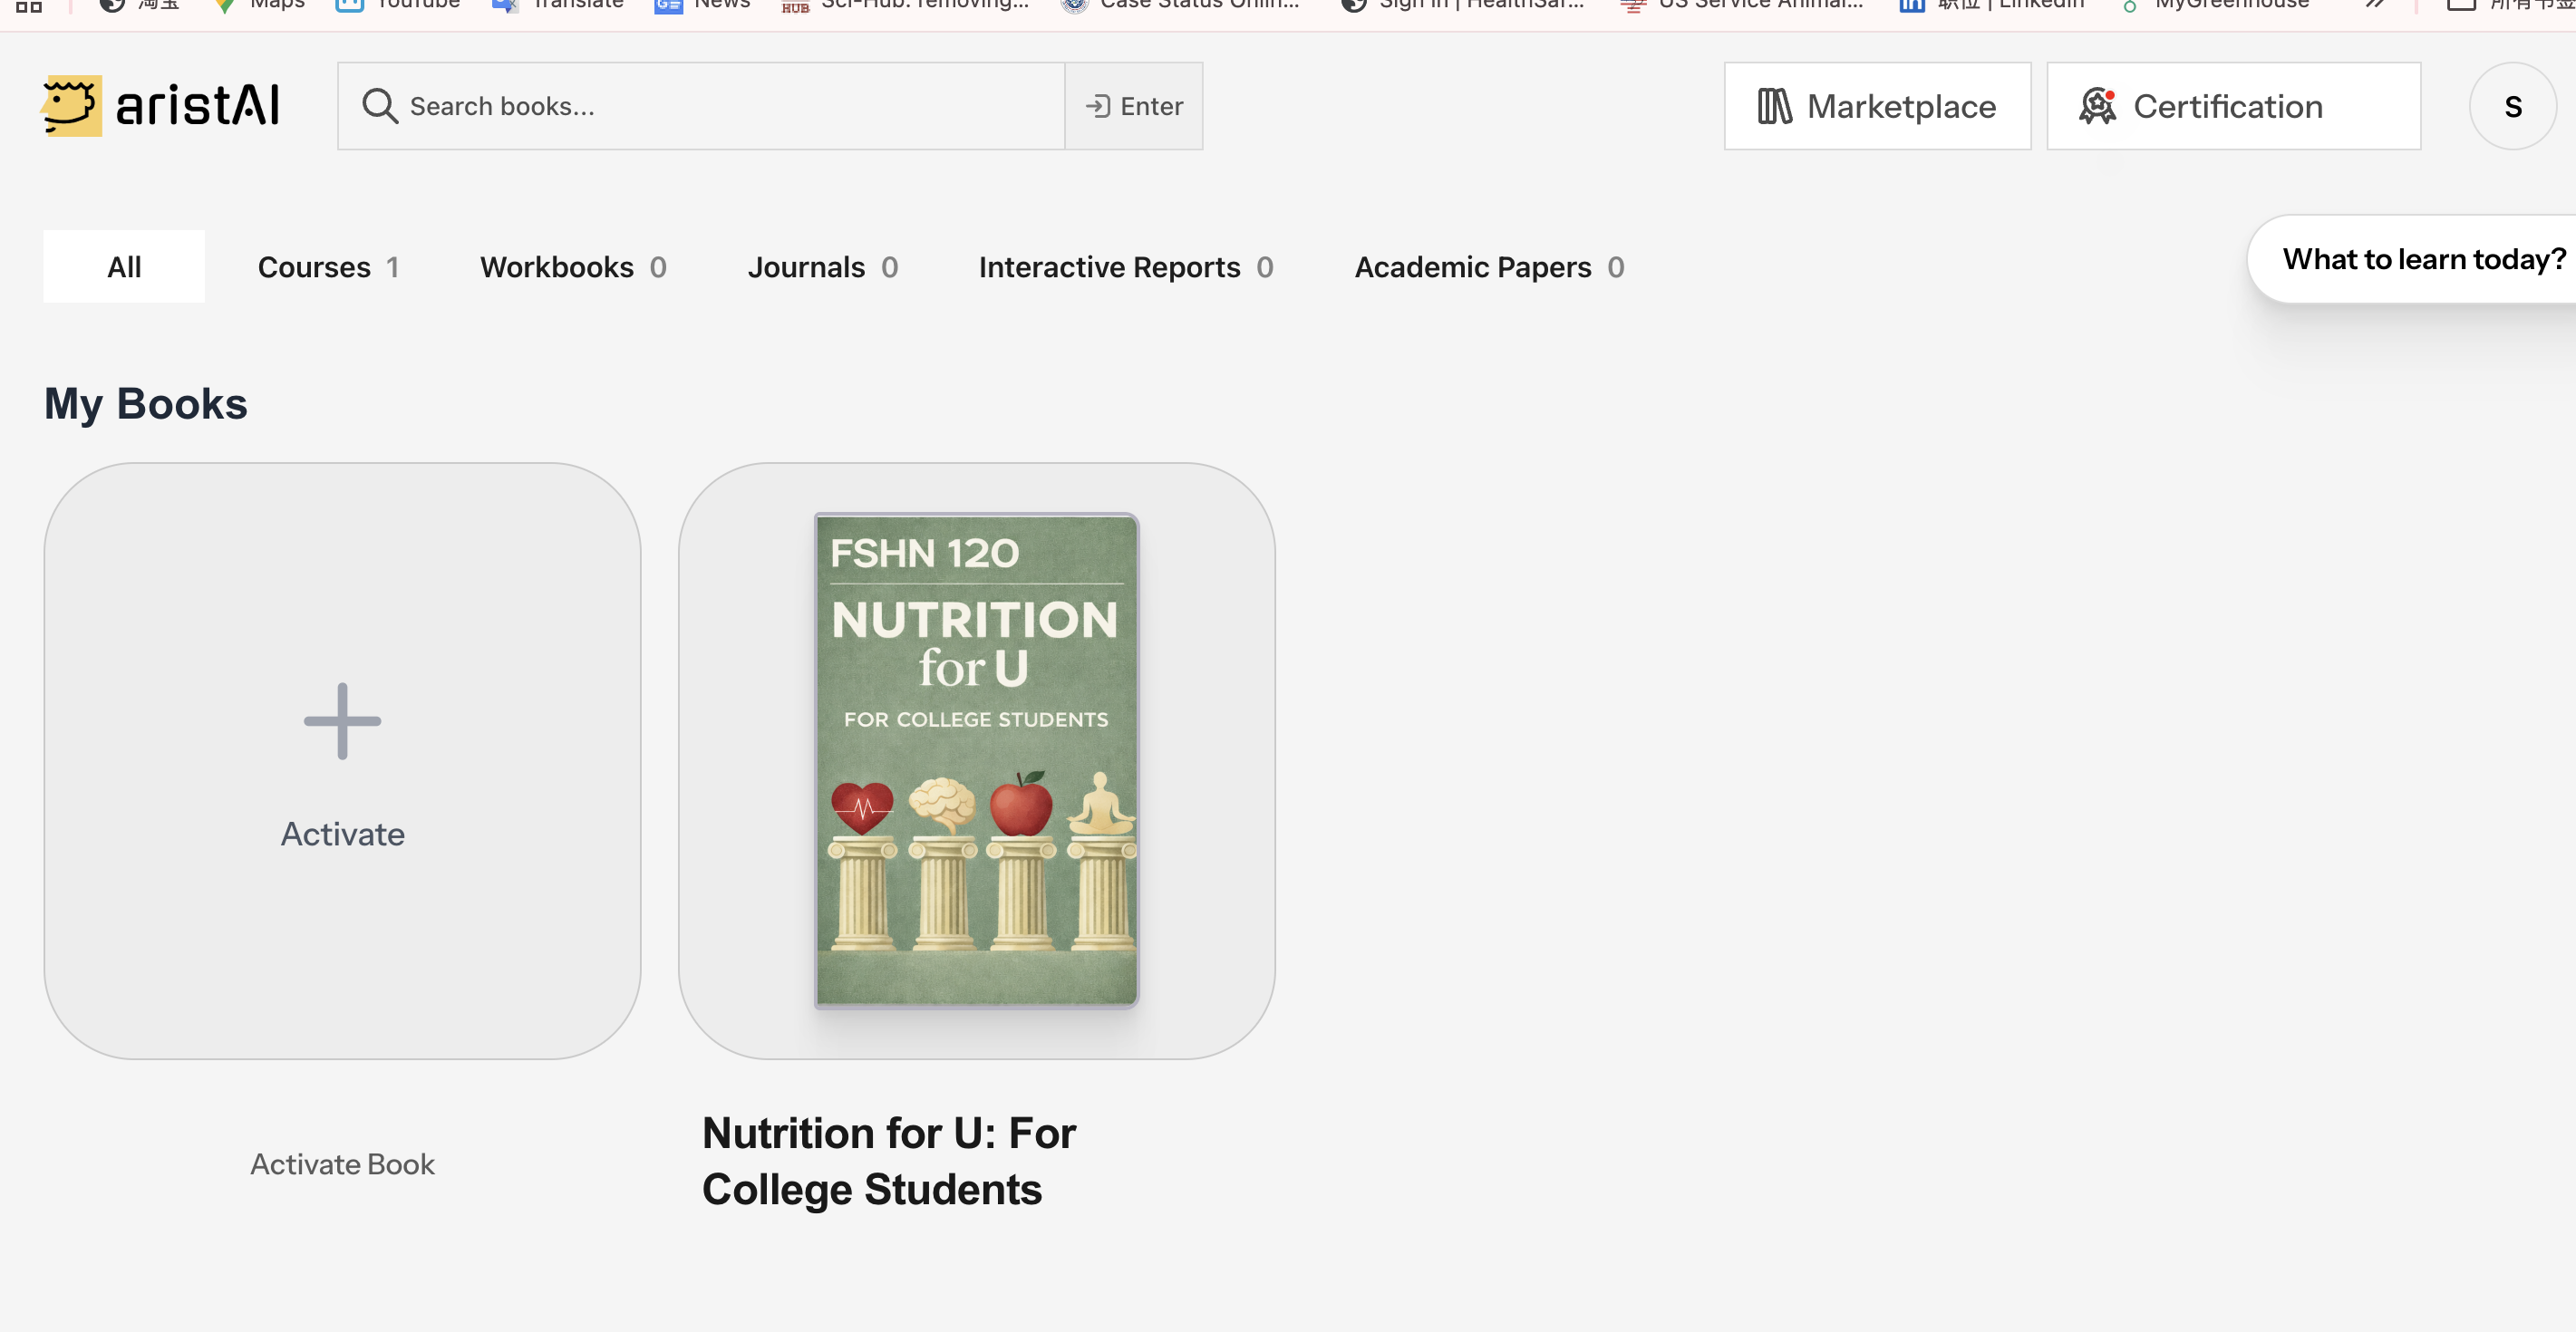Image resolution: width=2576 pixels, height=1332 pixels.
Task: Click the Certification badge icon
Action: [2100, 105]
